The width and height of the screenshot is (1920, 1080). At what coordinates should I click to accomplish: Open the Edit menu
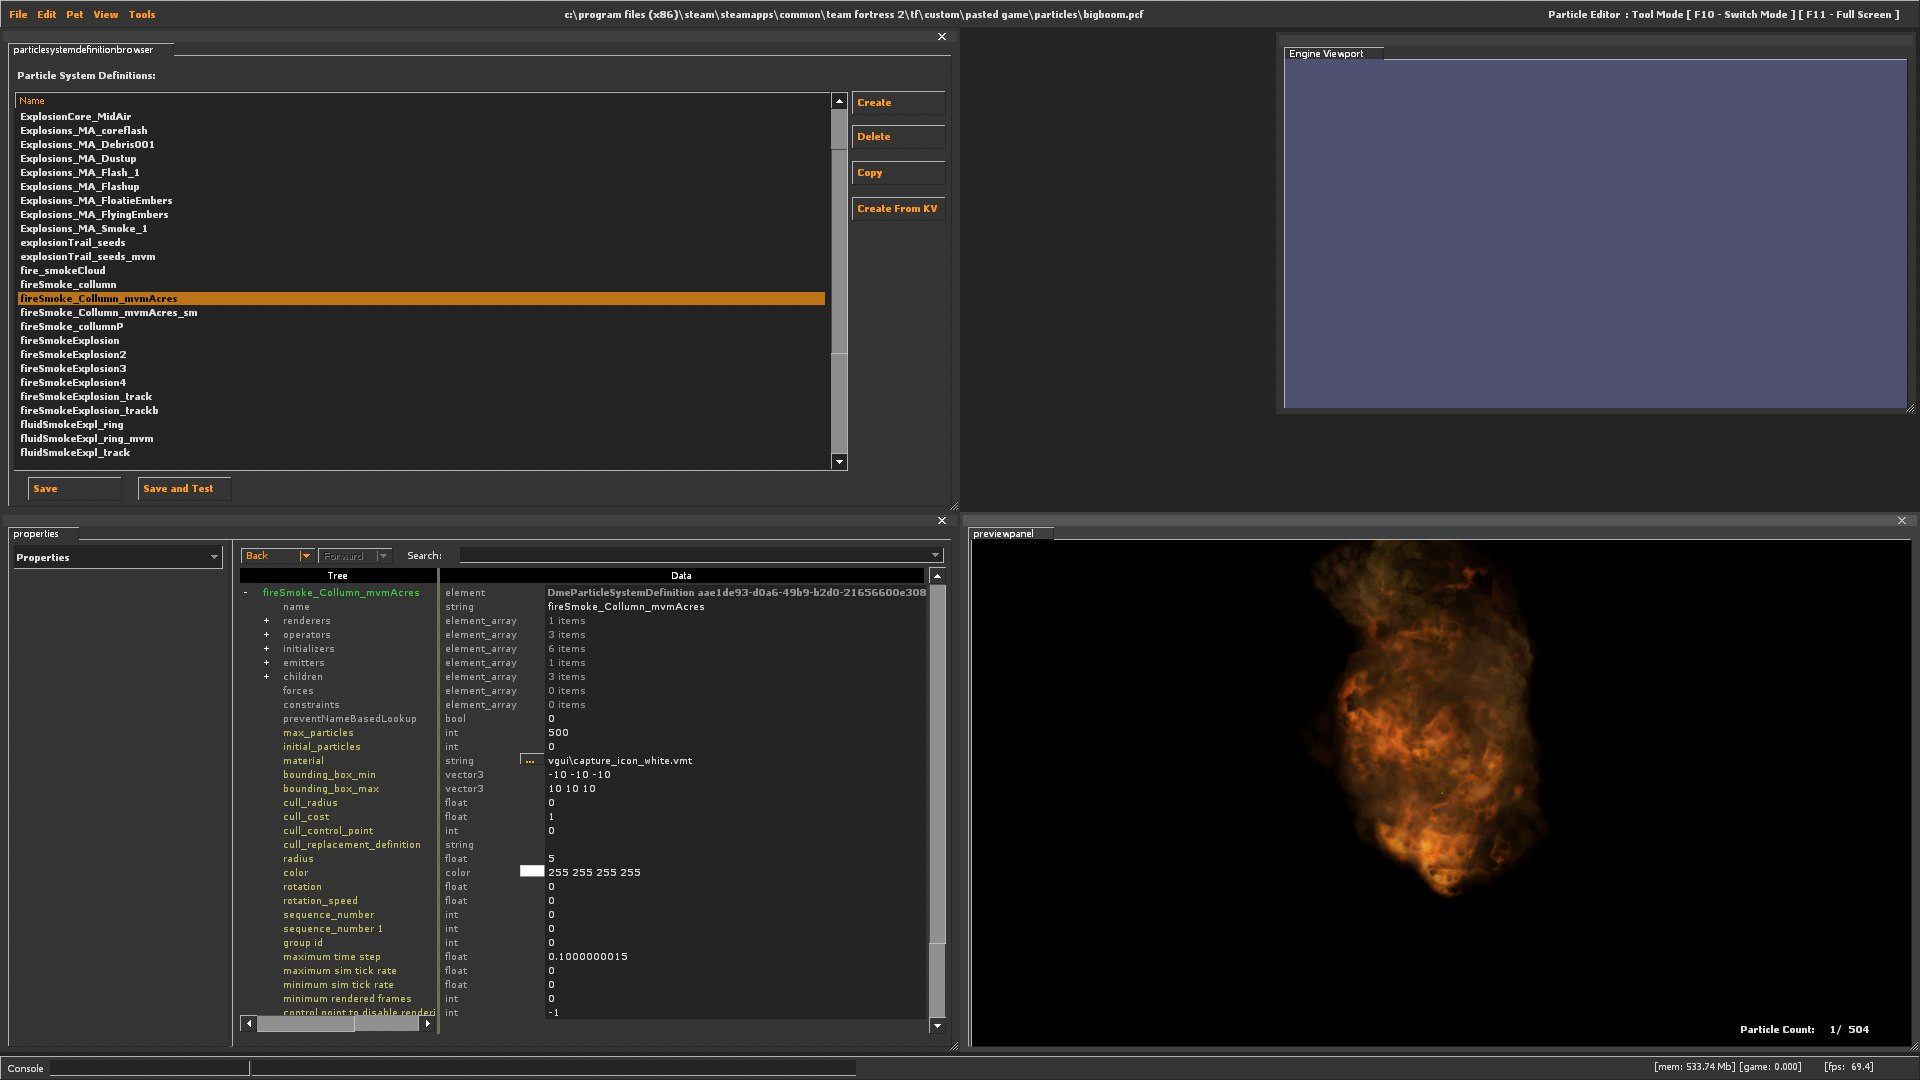pyautogui.click(x=47, y=14)
